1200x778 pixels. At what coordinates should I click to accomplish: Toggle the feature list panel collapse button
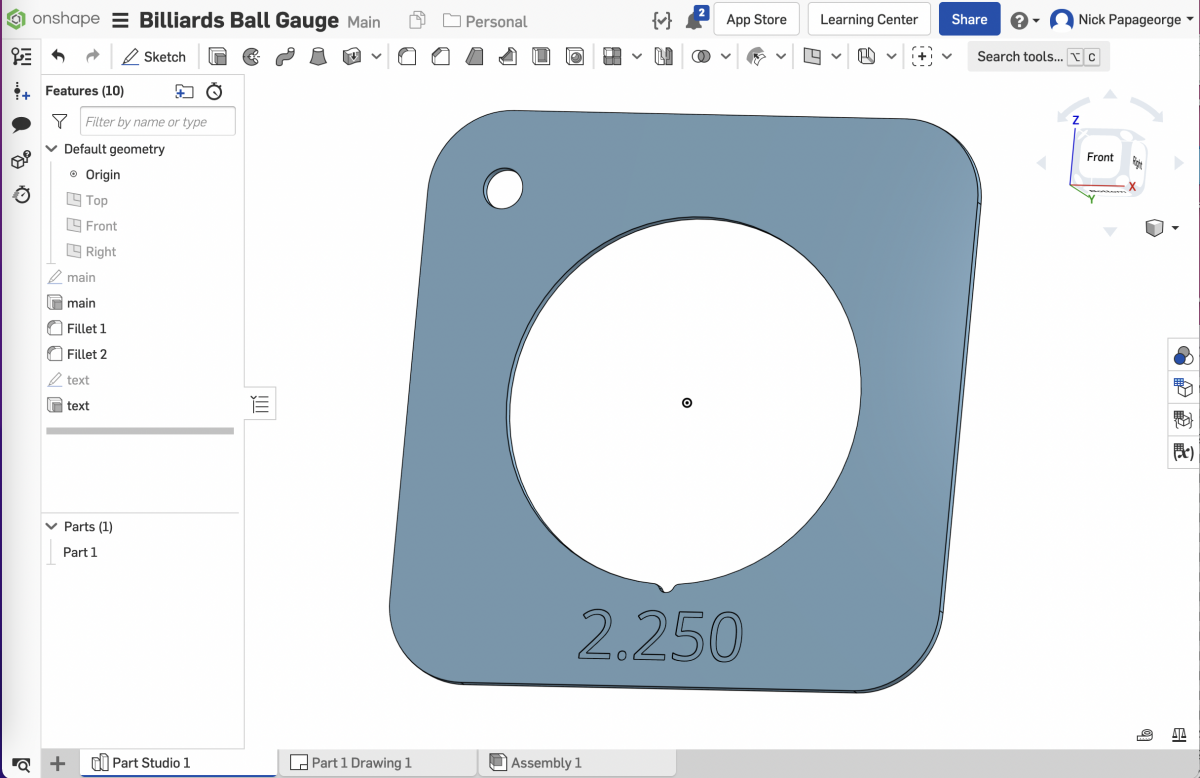260,404
